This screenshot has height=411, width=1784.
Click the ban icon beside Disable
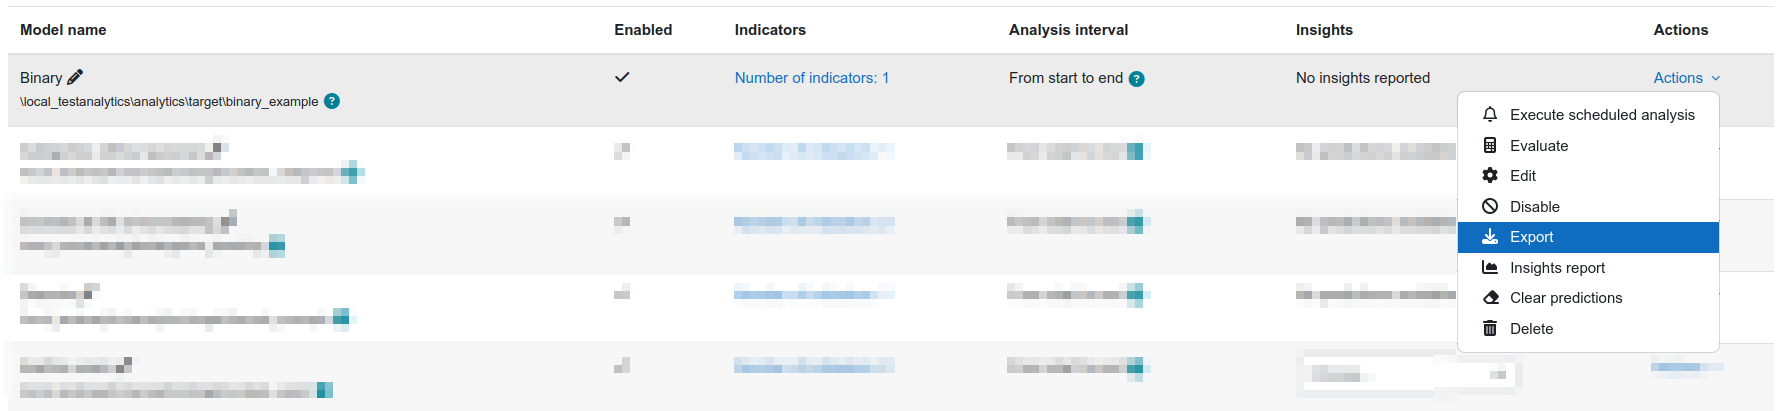(1490, 206)
